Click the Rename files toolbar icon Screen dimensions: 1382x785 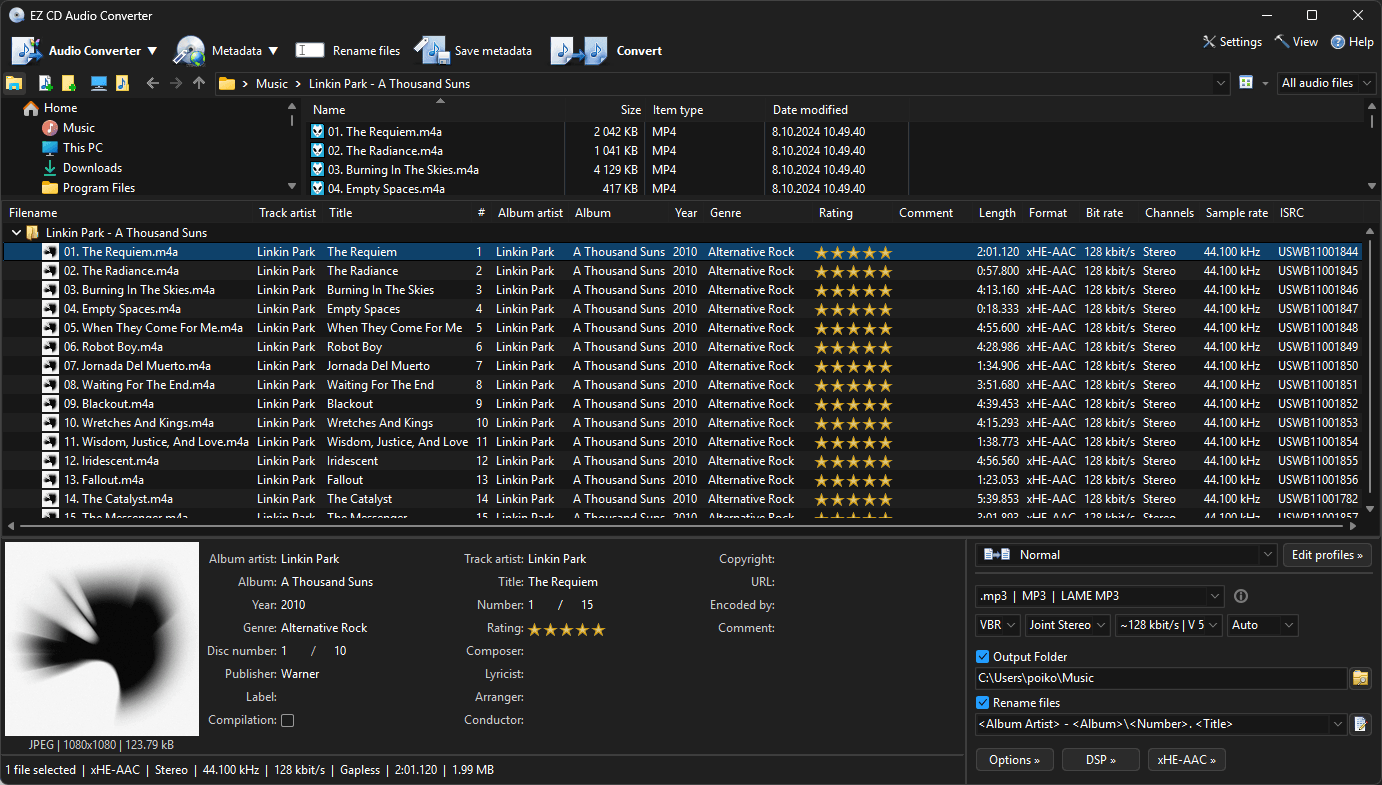310,50
